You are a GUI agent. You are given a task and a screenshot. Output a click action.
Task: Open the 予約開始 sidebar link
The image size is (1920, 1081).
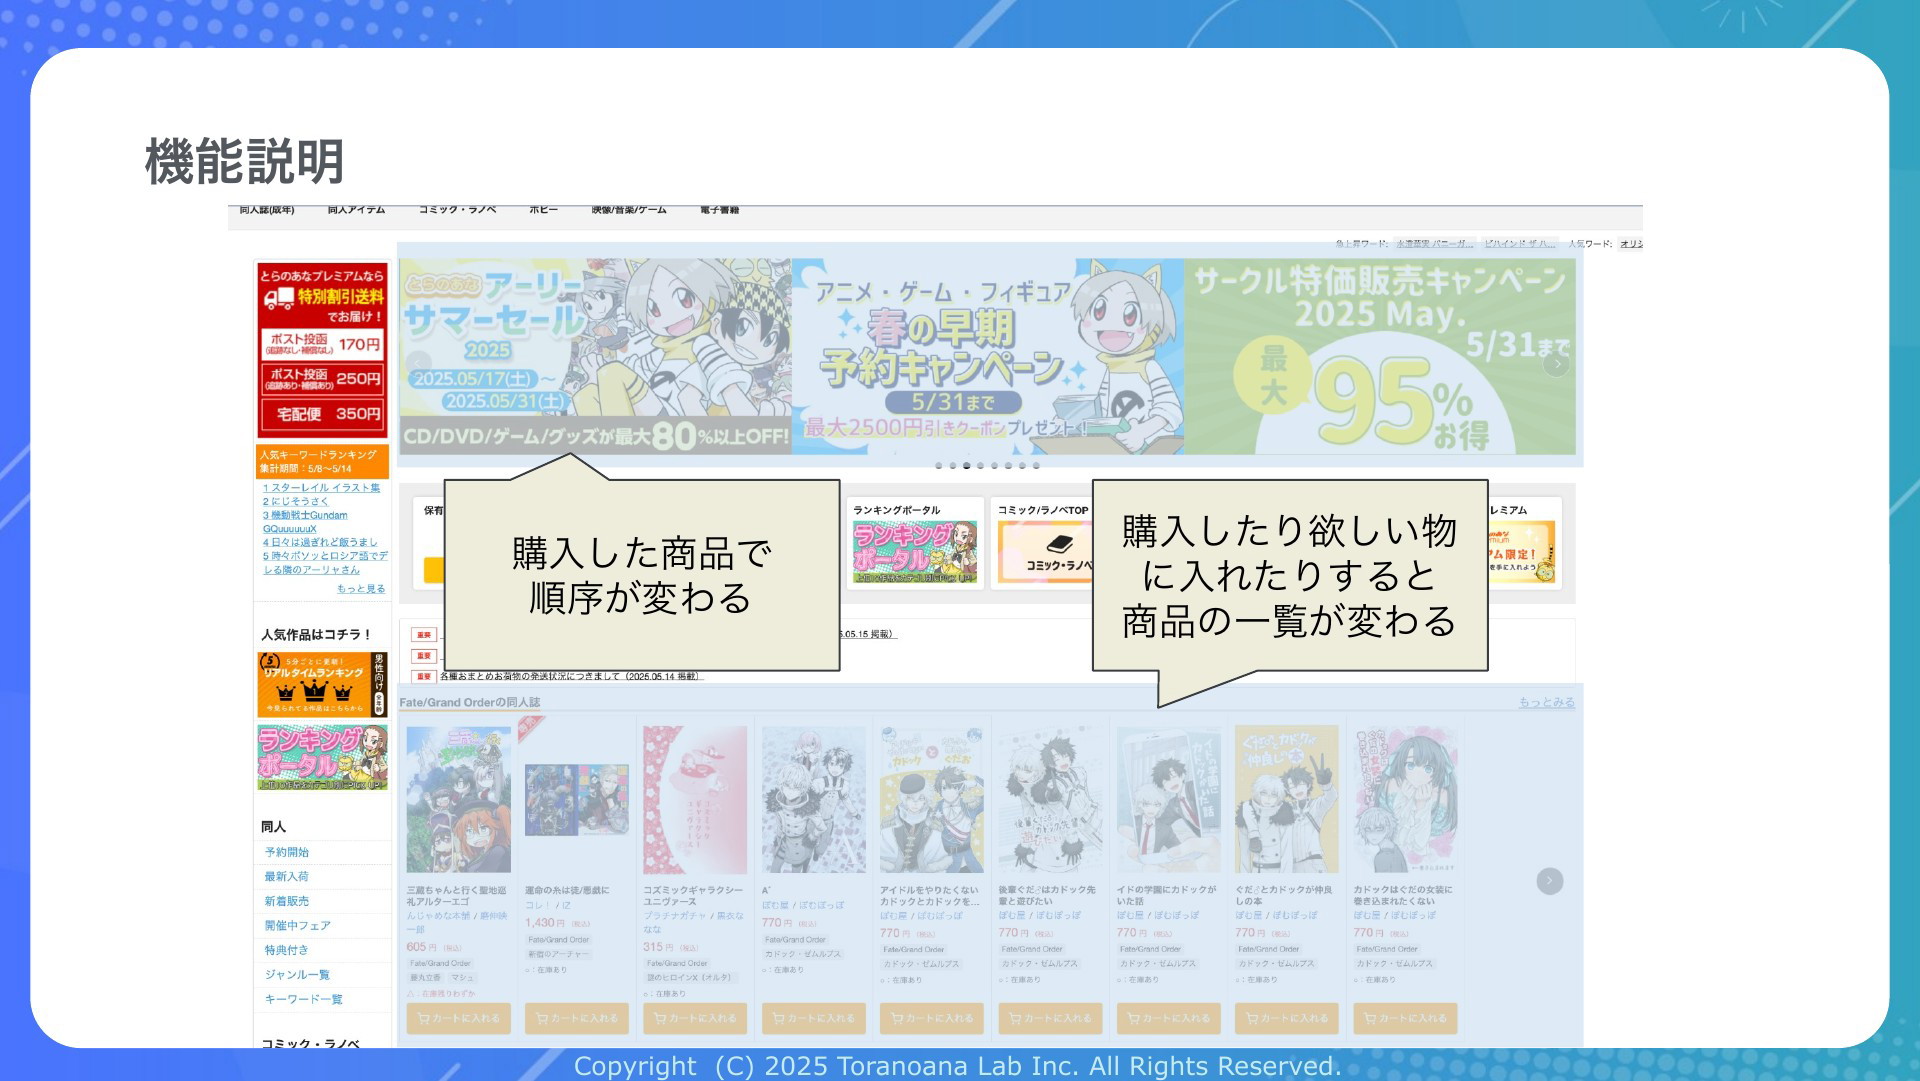tap(287, 853)
